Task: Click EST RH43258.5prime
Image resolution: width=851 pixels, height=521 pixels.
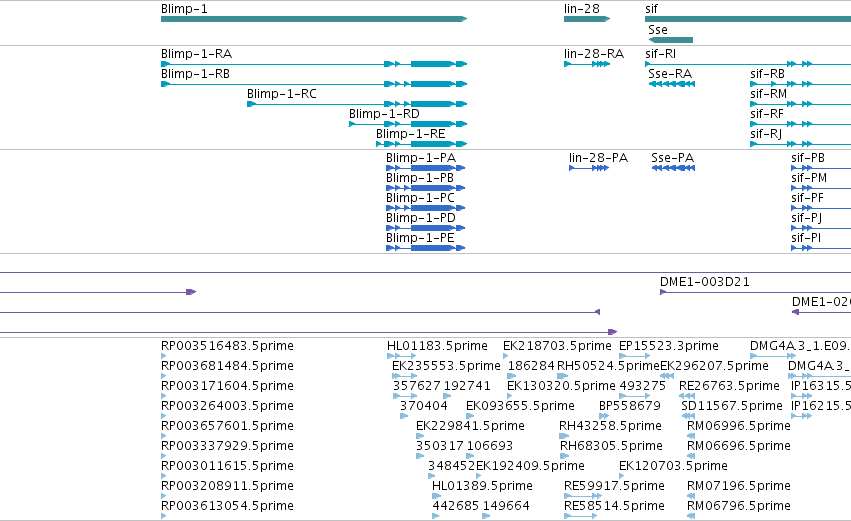Action: pos(611,426)
